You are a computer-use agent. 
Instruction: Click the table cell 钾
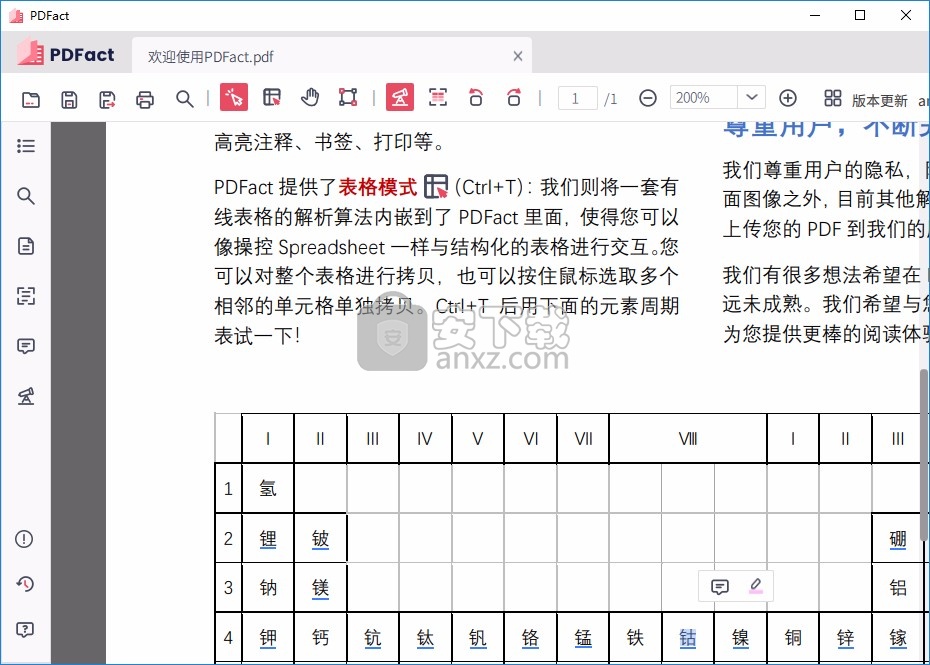tap(268, 638)
